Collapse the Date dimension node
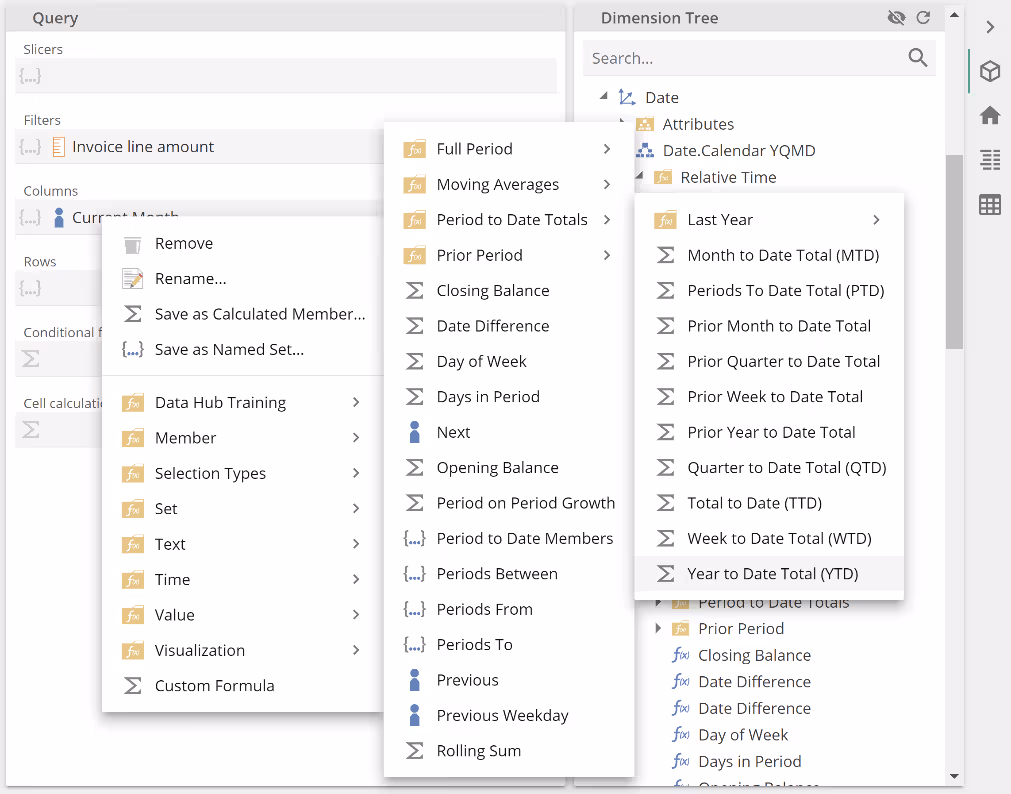 click(x=603, y=97)
